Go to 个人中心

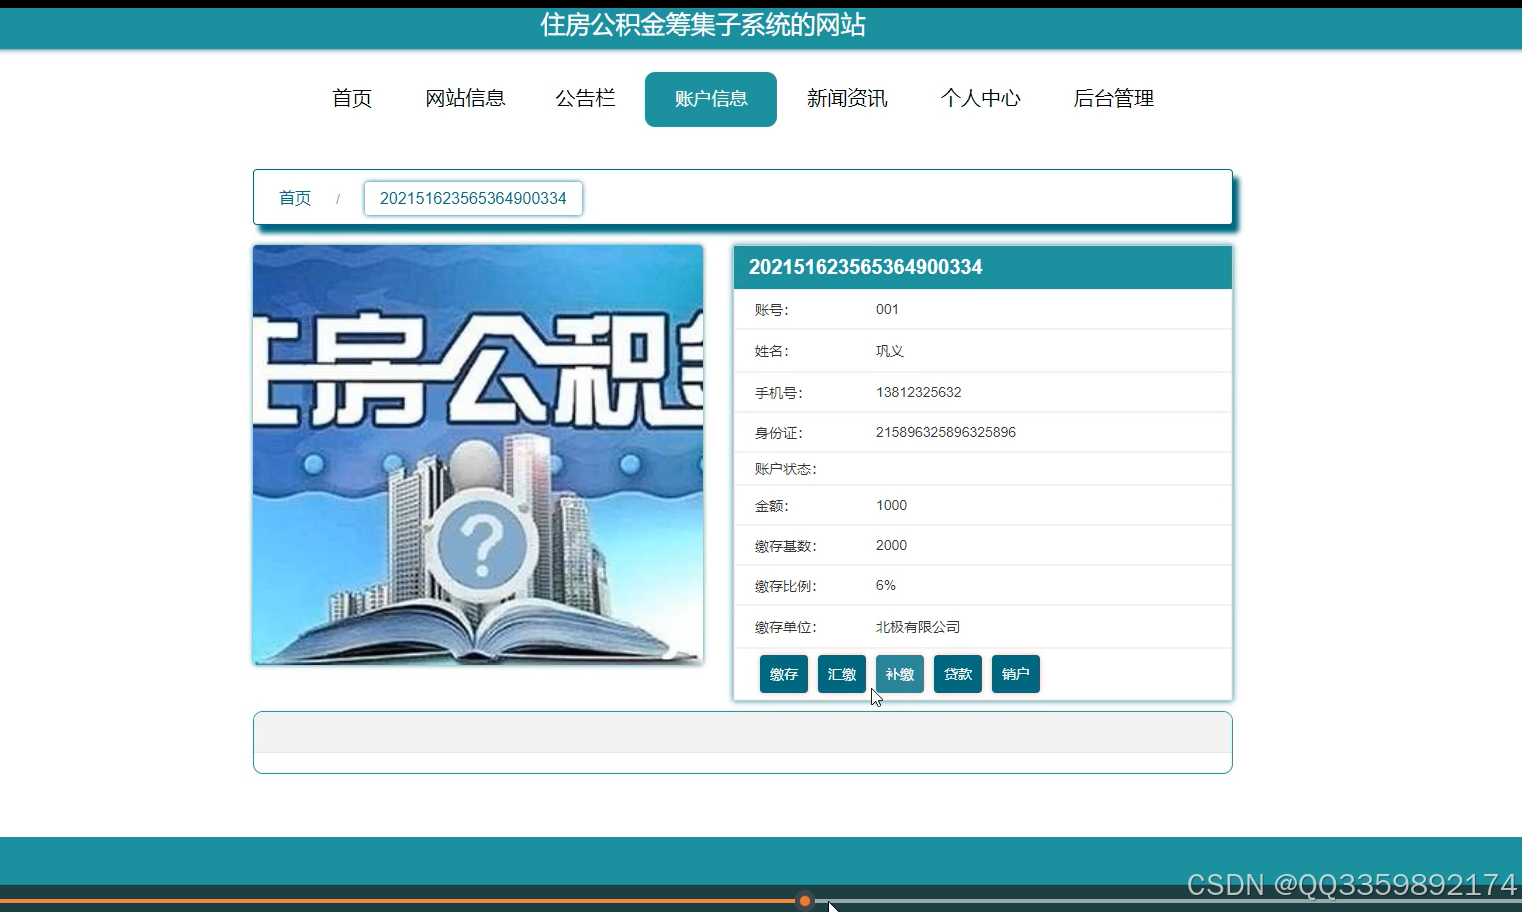tap(981, 98)
